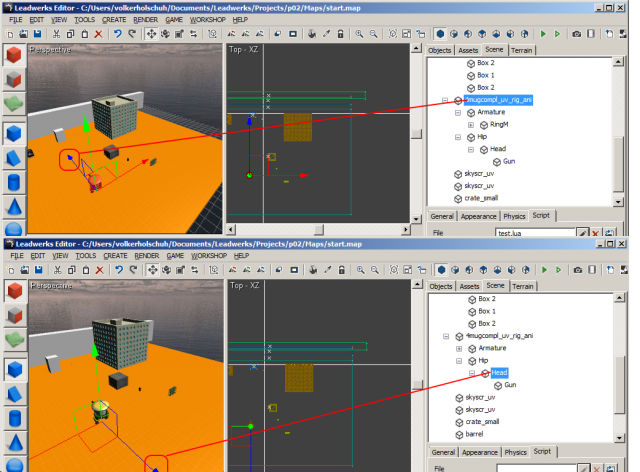640x472 pixels.
Task: Select the cone primitive in lower window sidebar
Action: tap(14, 443)
